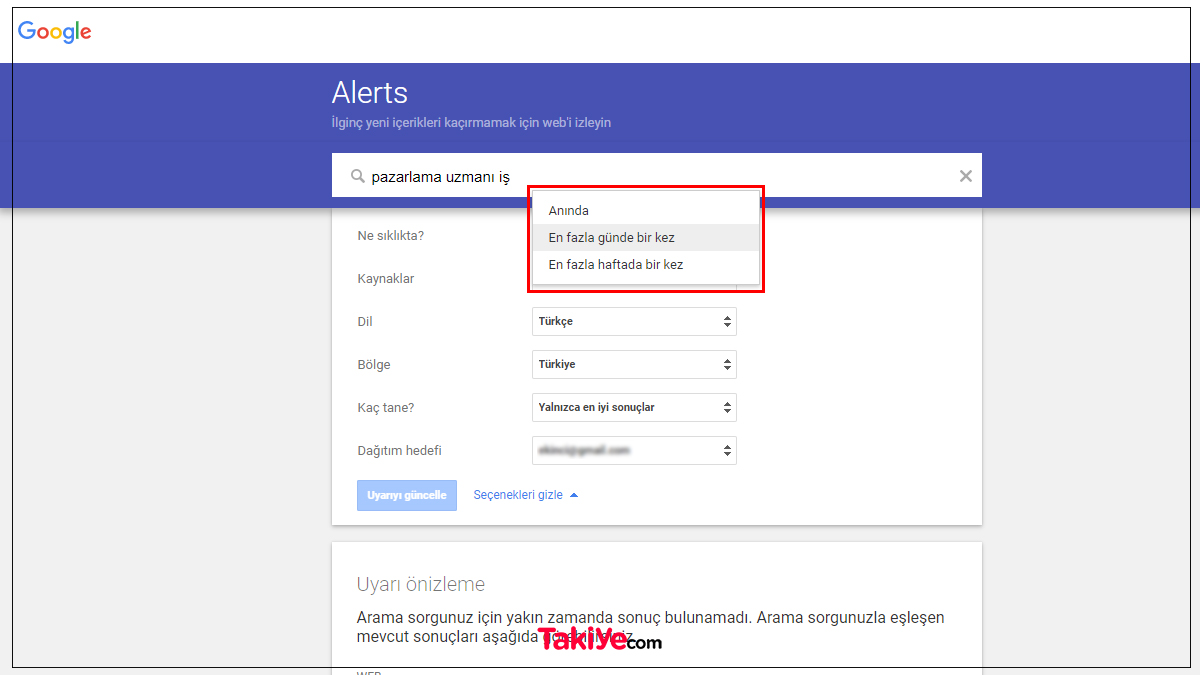Image resolution: width=1200 pixels, height=675 pixels.
Task: Open 'Yalnızca en iyi sonuçlar' dropdown
Action: pos(634,408)
